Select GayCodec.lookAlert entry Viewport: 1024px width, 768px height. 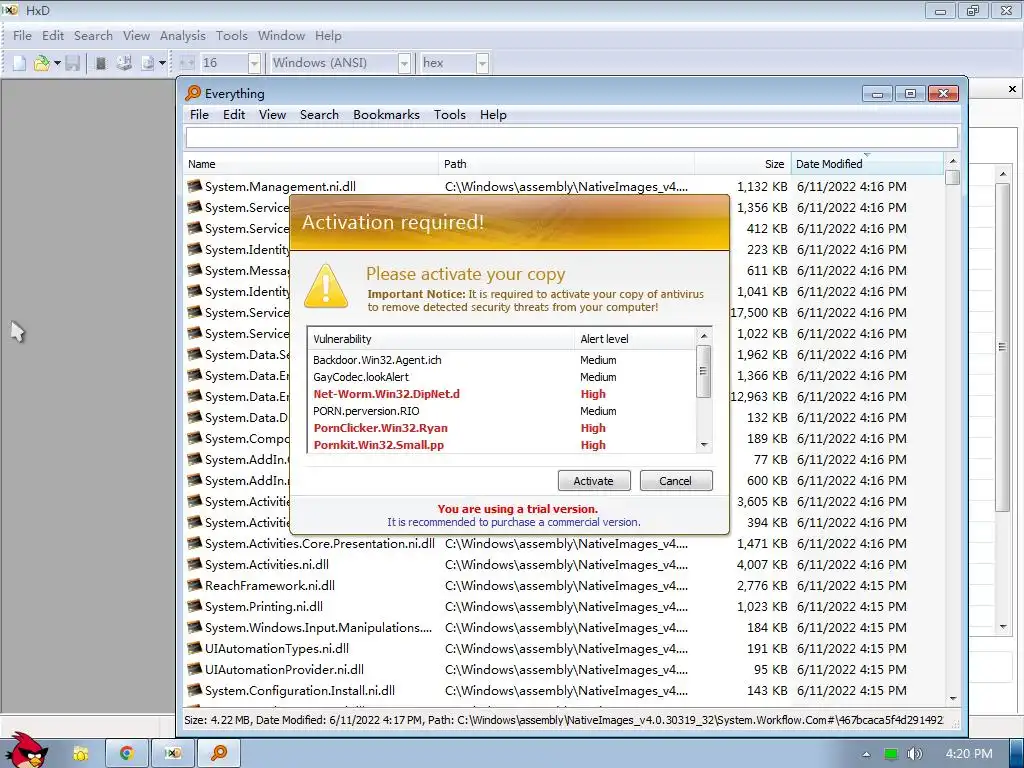tap(361, 377)
